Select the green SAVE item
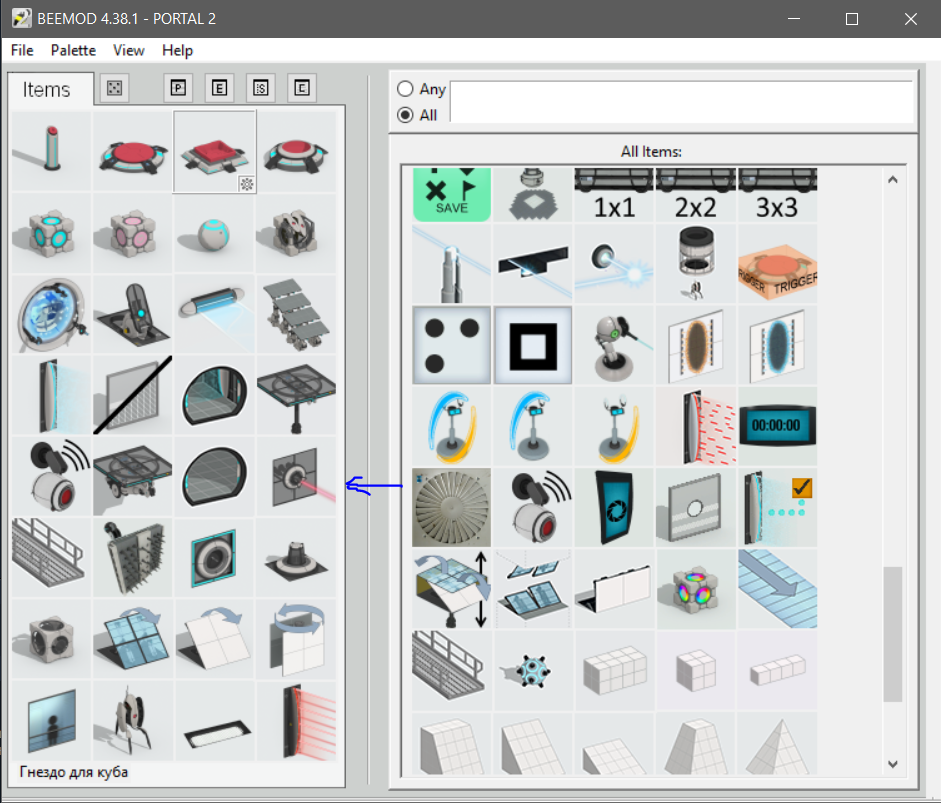 pyautogui.click(x=451, y=194)
